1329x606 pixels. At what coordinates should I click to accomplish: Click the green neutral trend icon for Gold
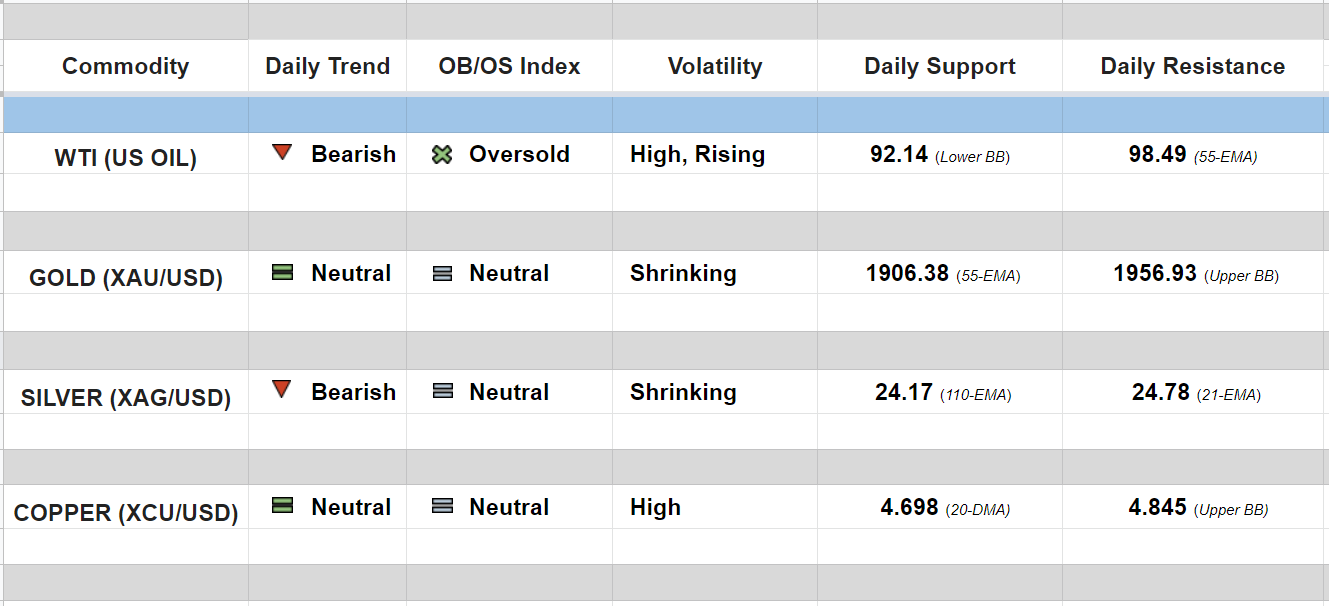click(x=283, y=272)
